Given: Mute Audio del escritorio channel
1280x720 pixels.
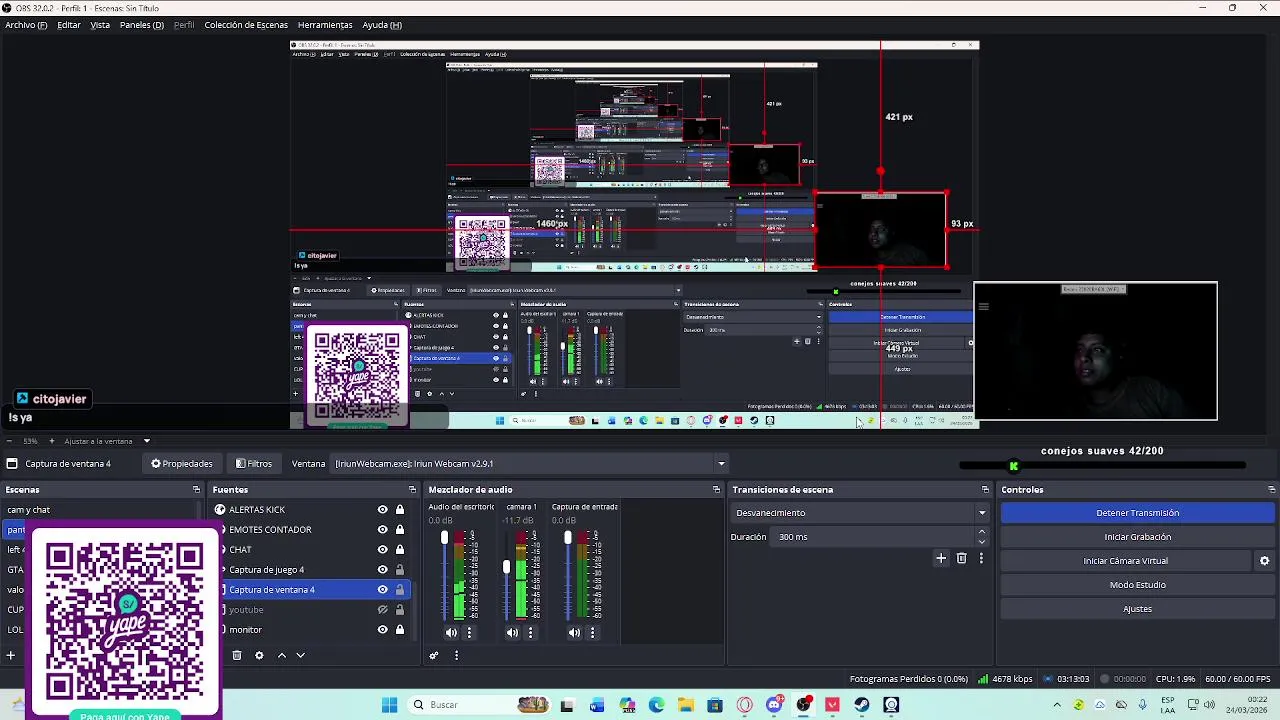Looking at the screenshot, I should [x=451, y=632].
